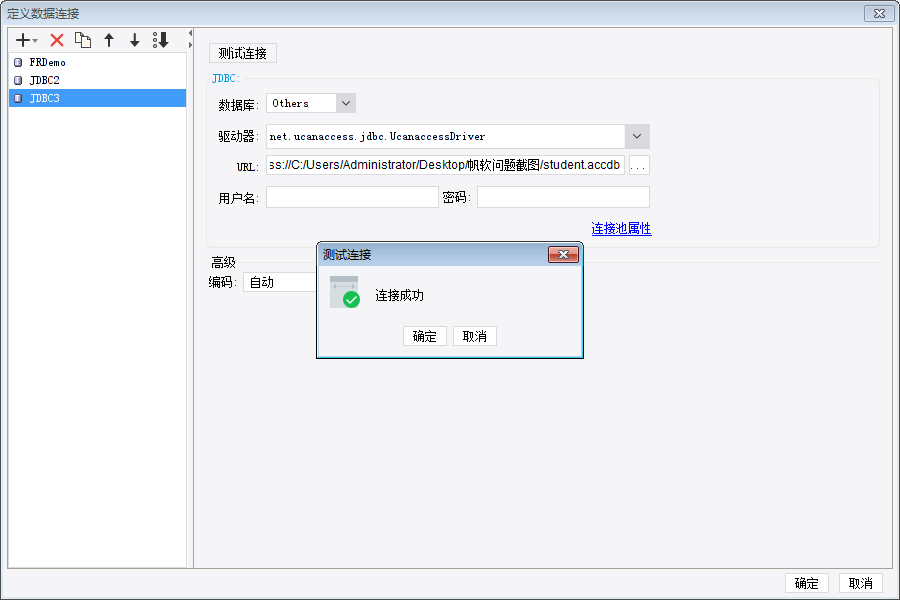Open the 连接池属性 link
Screen dimensions: 900x600
pyautogui.click(x=622, y=229)
